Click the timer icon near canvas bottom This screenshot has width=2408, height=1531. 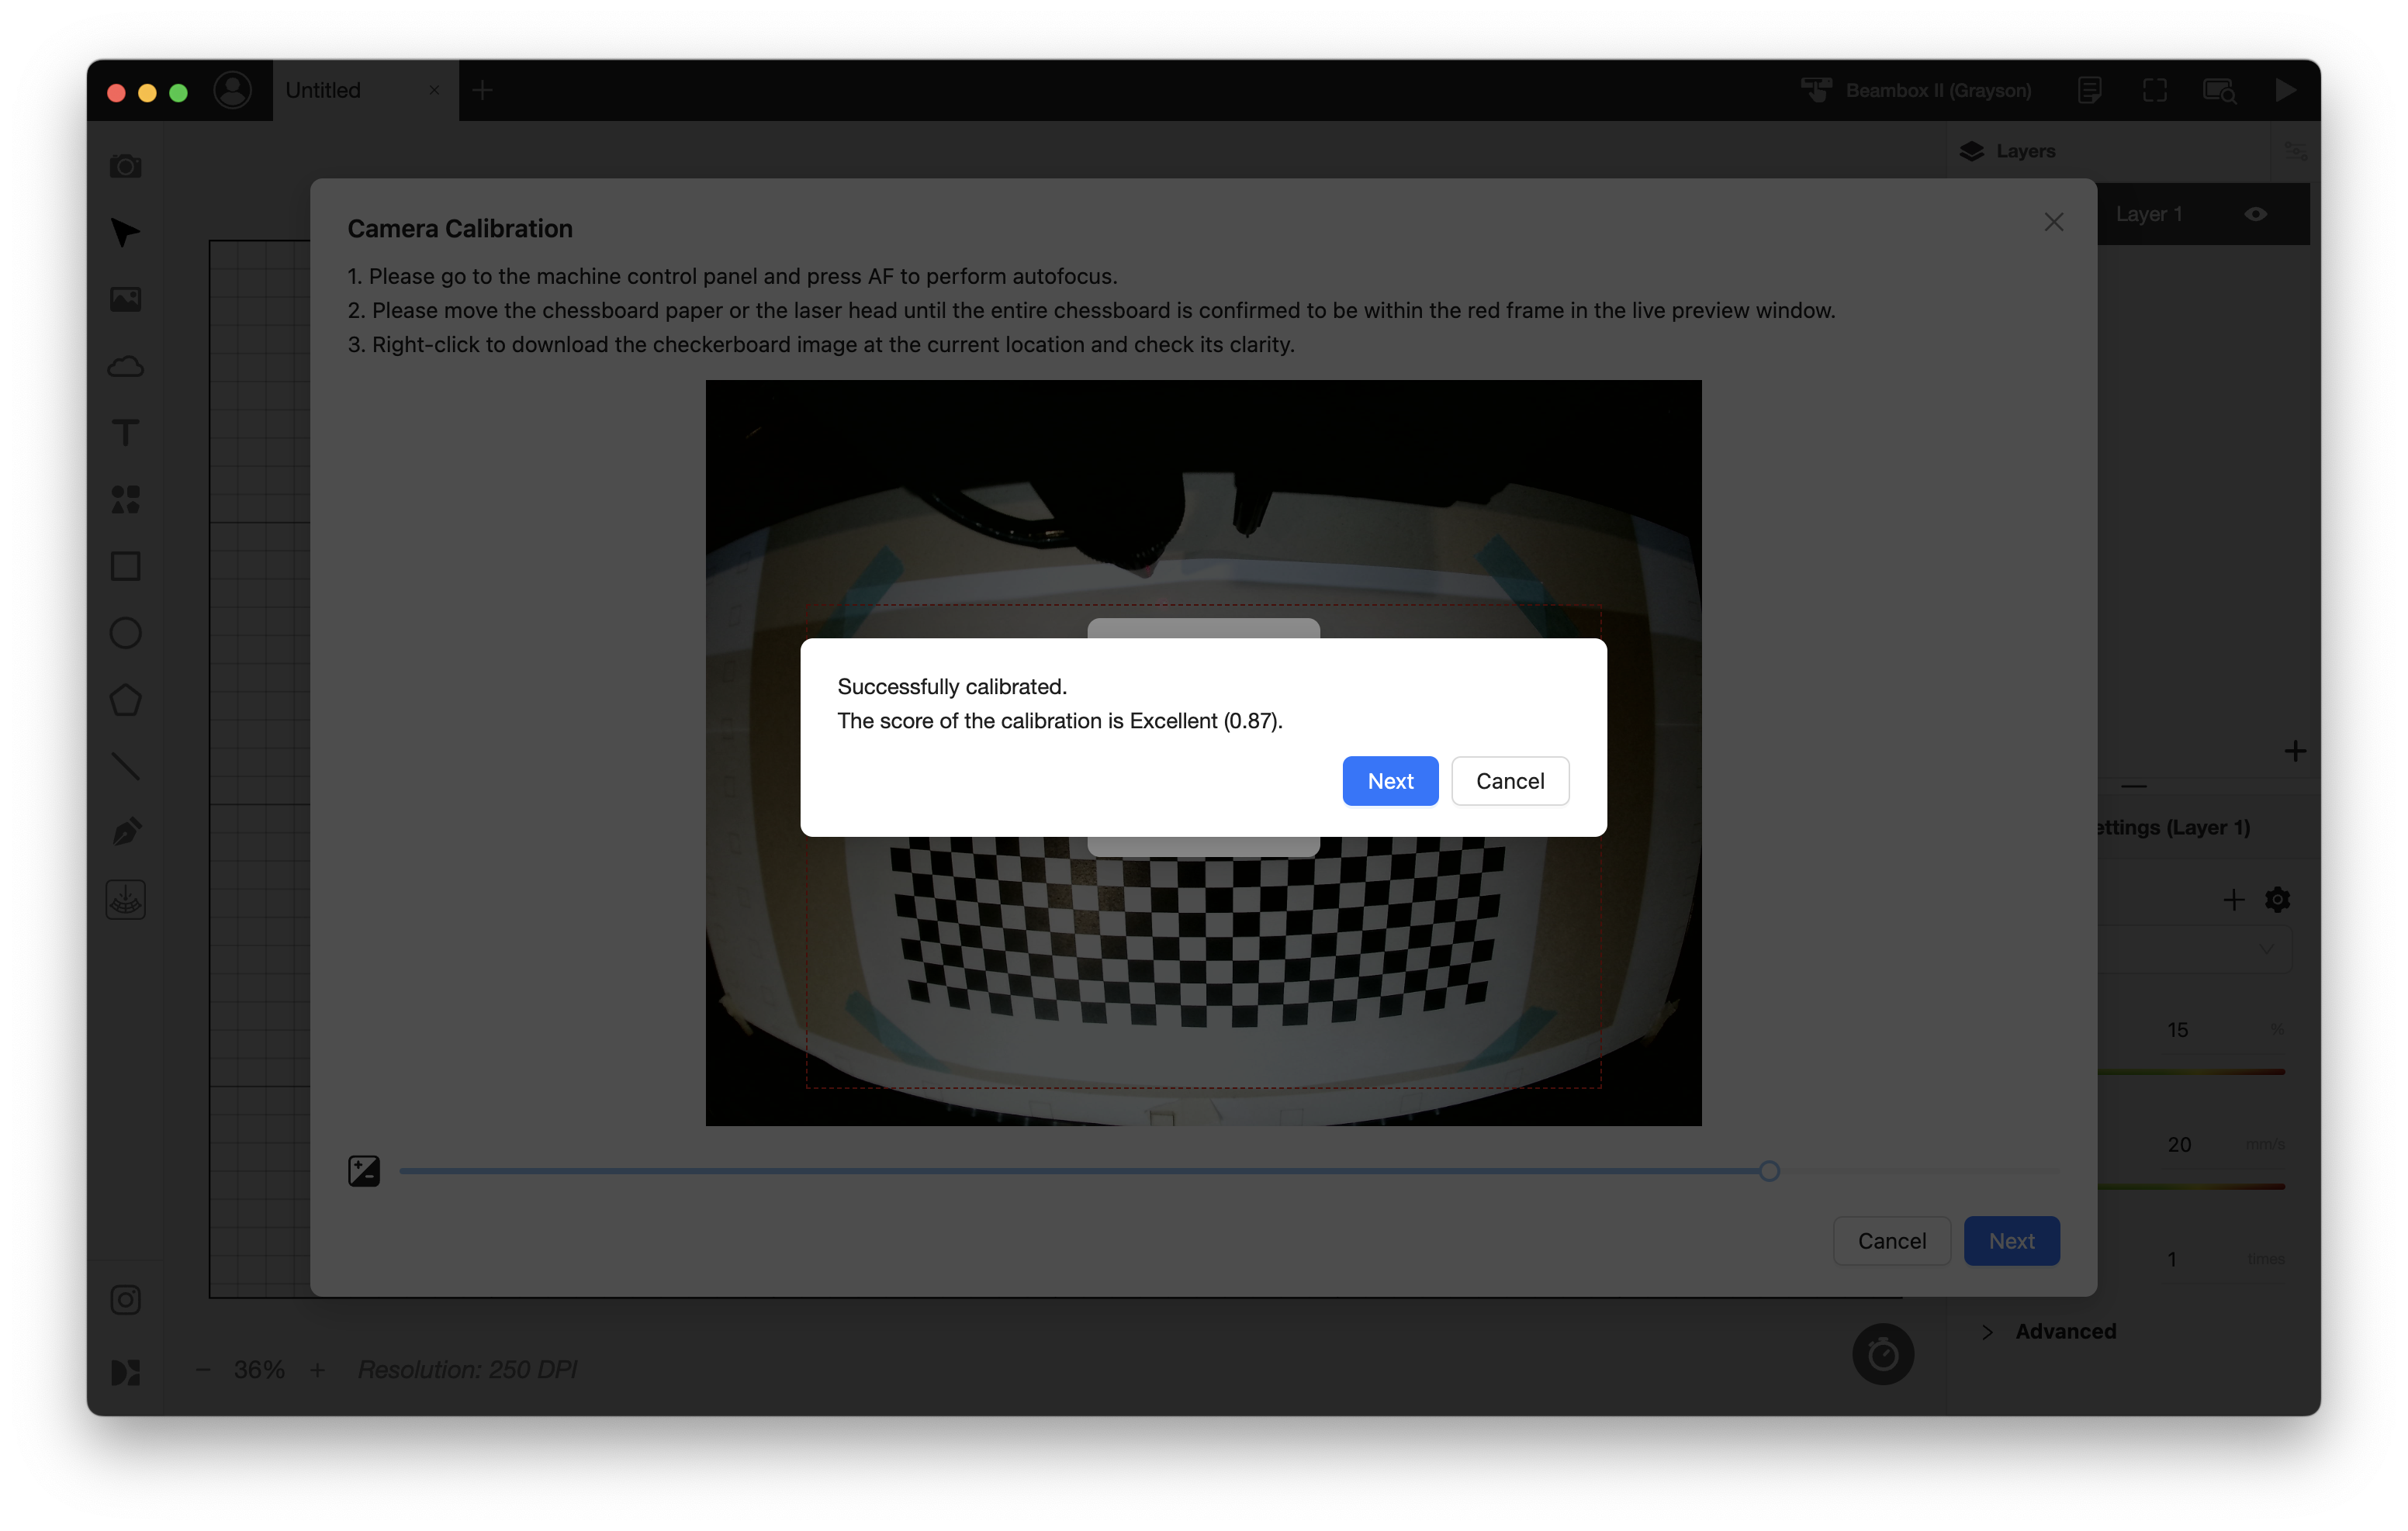1883,1354
